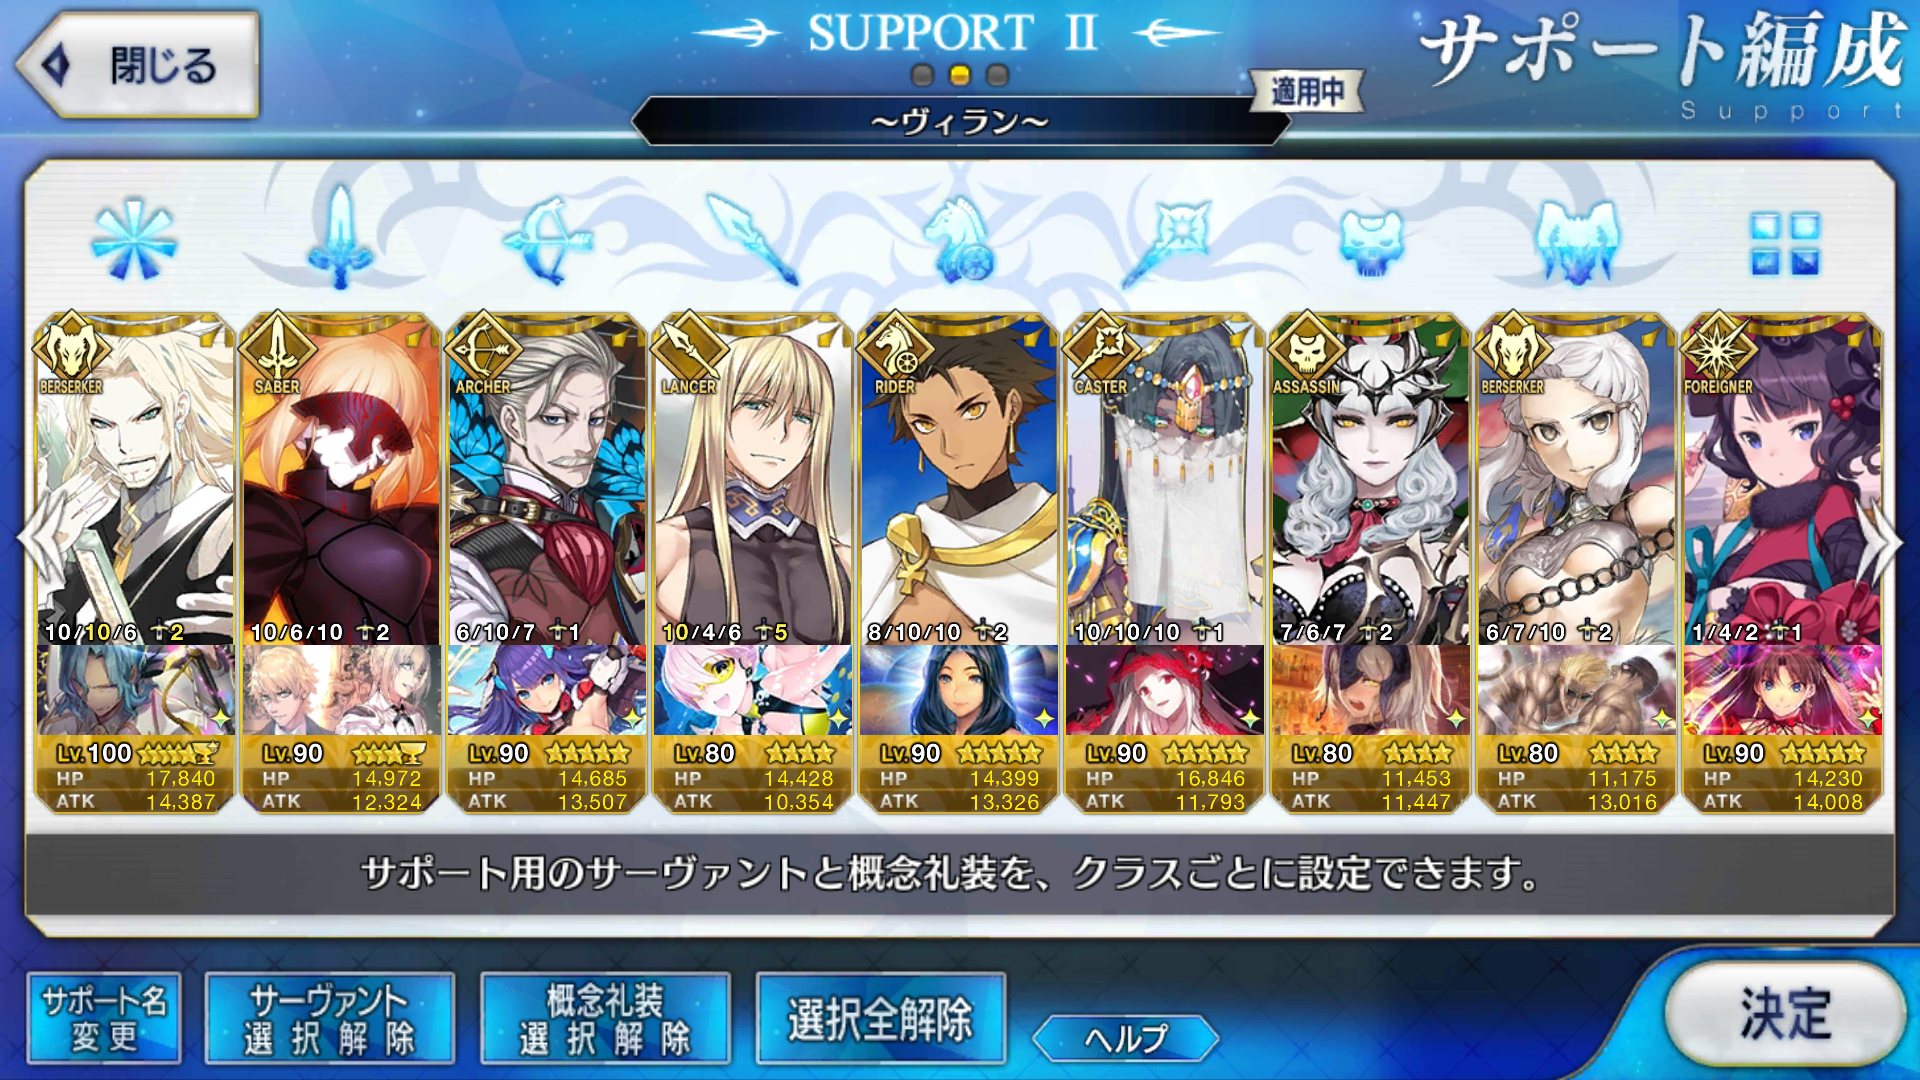
Task: Select the Archer class bow icon
Action: pos(547,239)
